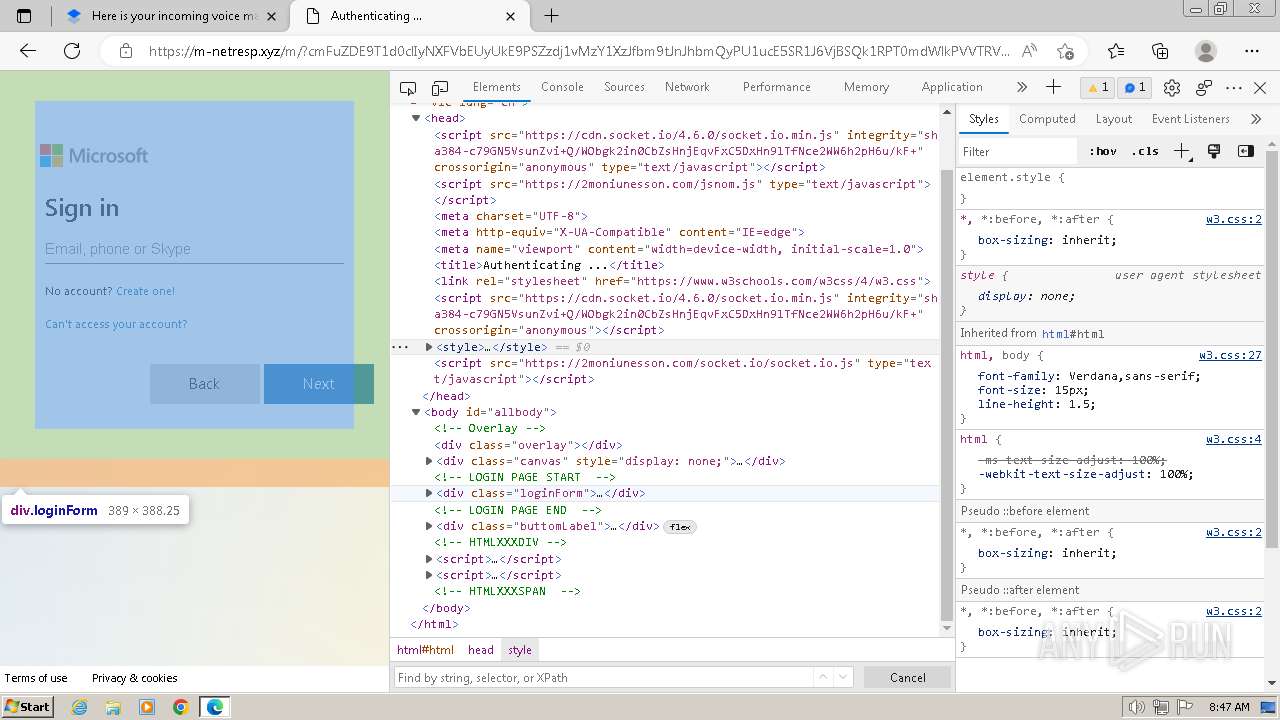Open the Application tab
The image size is (1280, 720).
952,87
